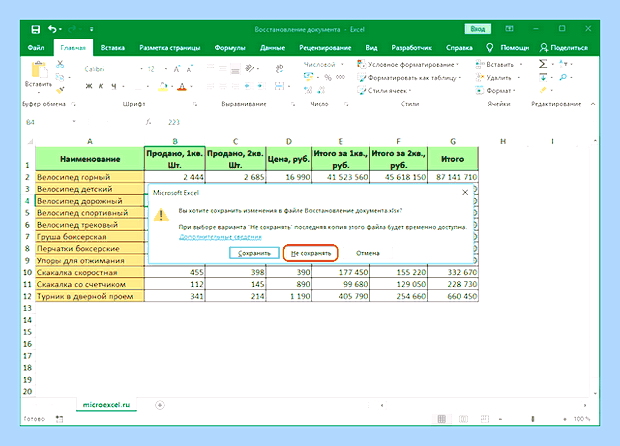Click the wrap text icon
Viewport: 620px width, 446px height.
(279, 69)
